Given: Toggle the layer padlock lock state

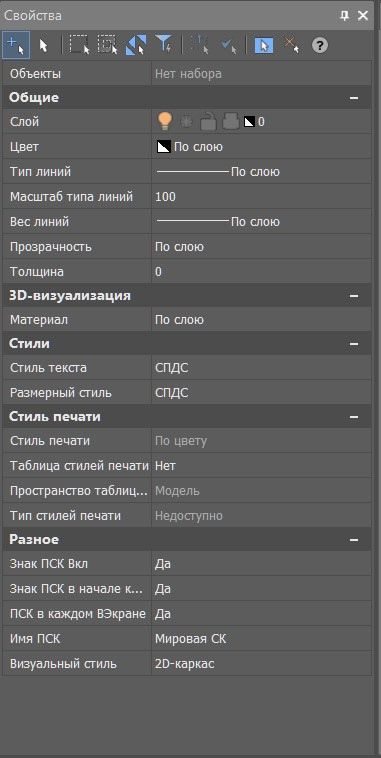Looking at the screenshot, I should click(208, 122).
